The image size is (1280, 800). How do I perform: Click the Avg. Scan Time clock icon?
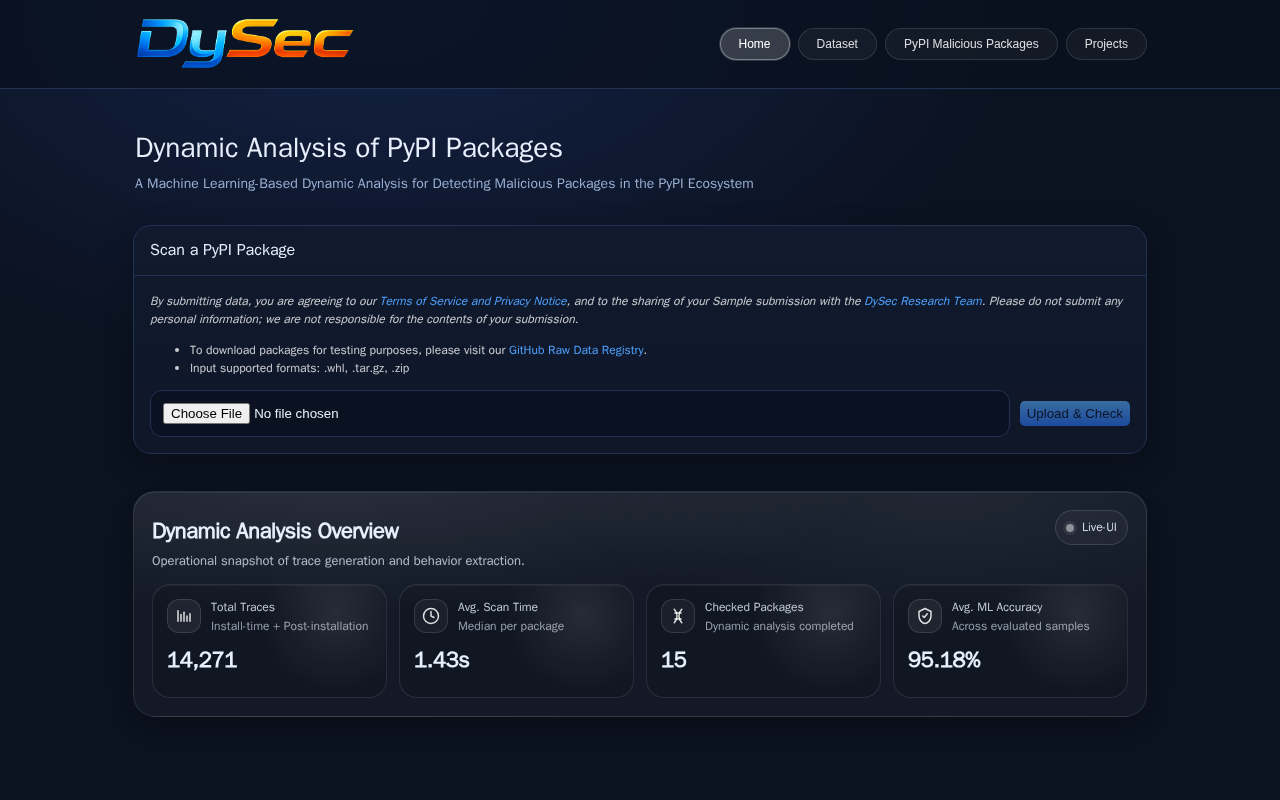(431, 616)
